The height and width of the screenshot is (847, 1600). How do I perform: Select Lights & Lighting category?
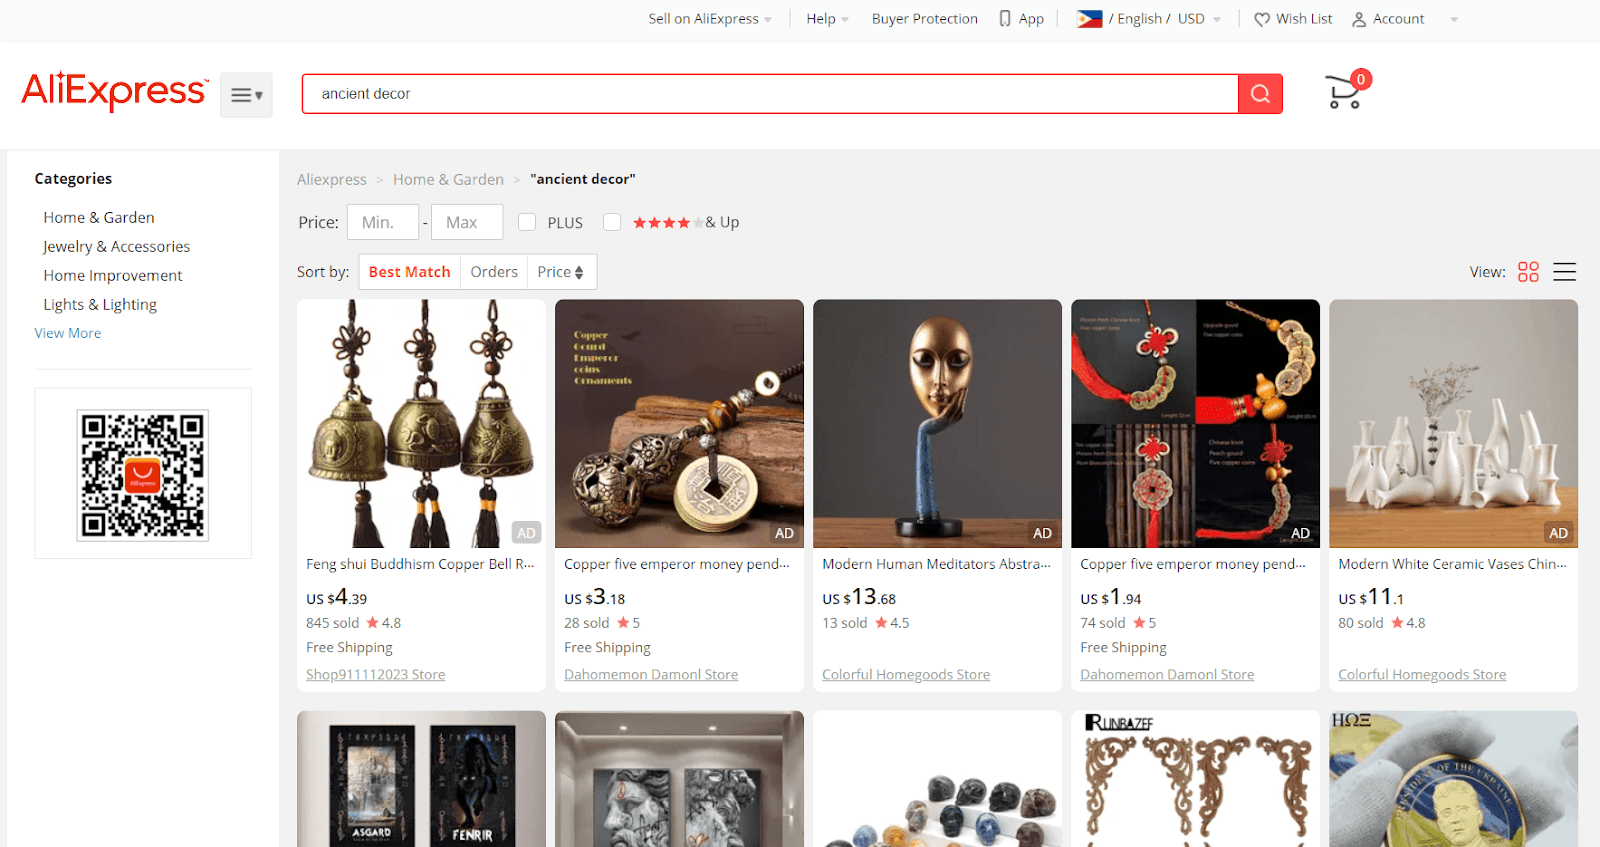[x=100, y=304]
